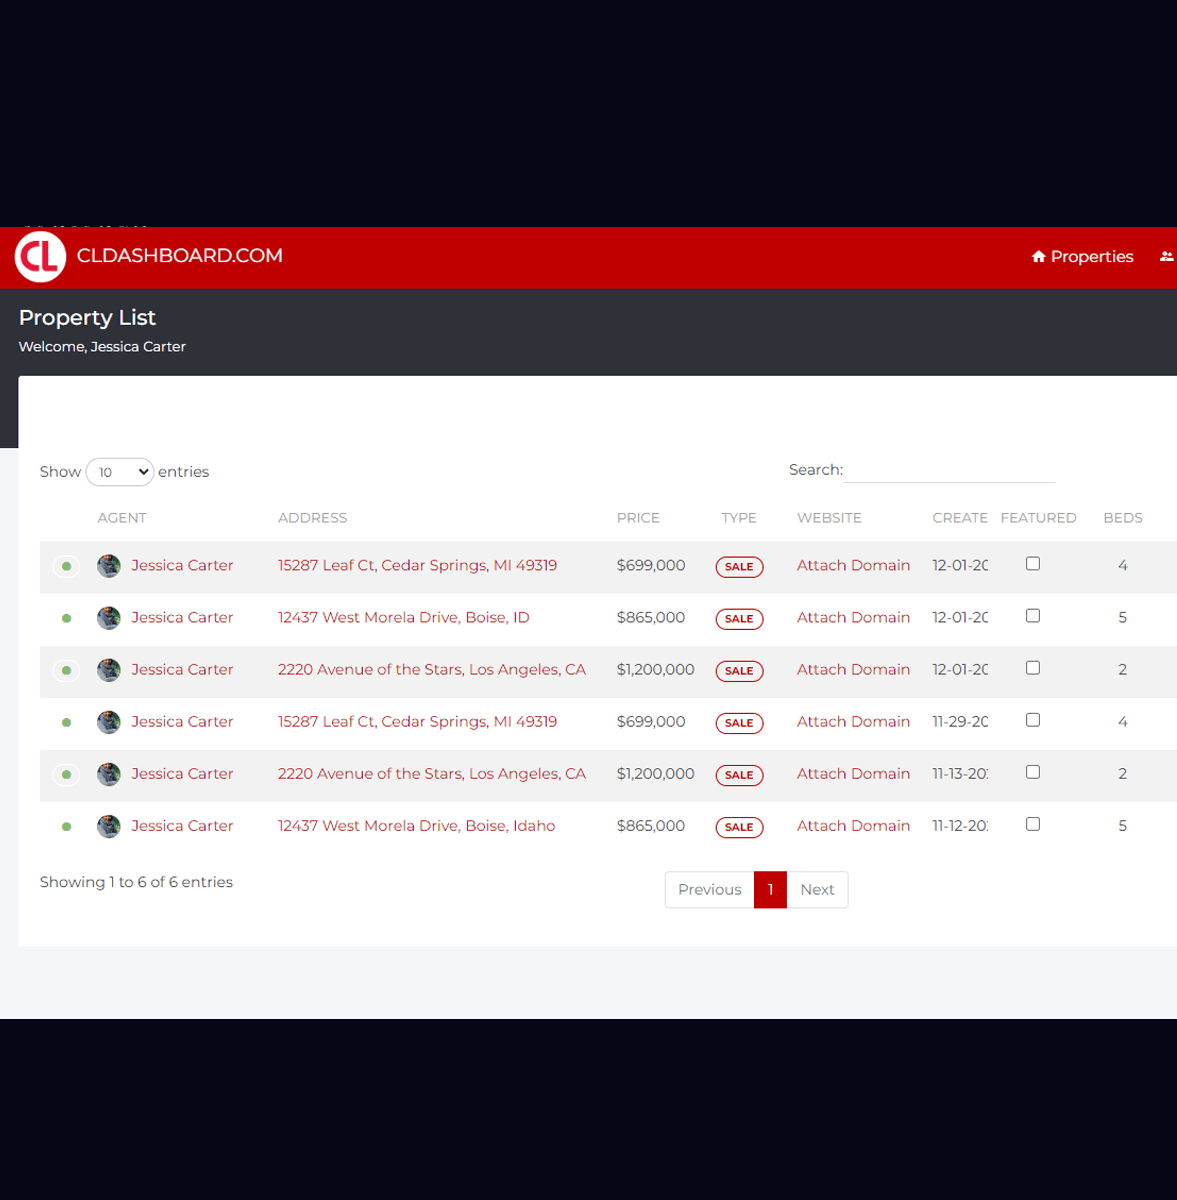Click agent avatar in 12-01 Leaf Ct row
This screenshot has height=1200, width=1177.
tap(109, 566)
